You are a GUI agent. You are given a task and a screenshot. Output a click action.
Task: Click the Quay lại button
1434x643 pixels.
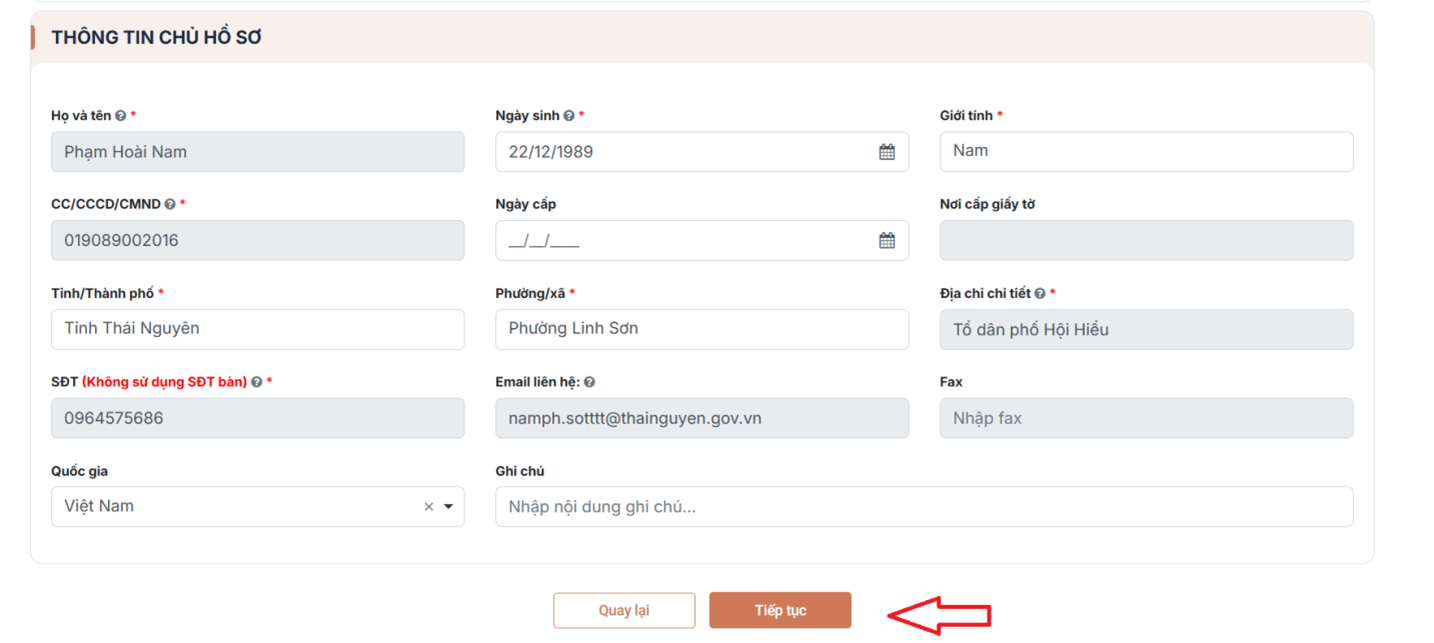(624, 610)
